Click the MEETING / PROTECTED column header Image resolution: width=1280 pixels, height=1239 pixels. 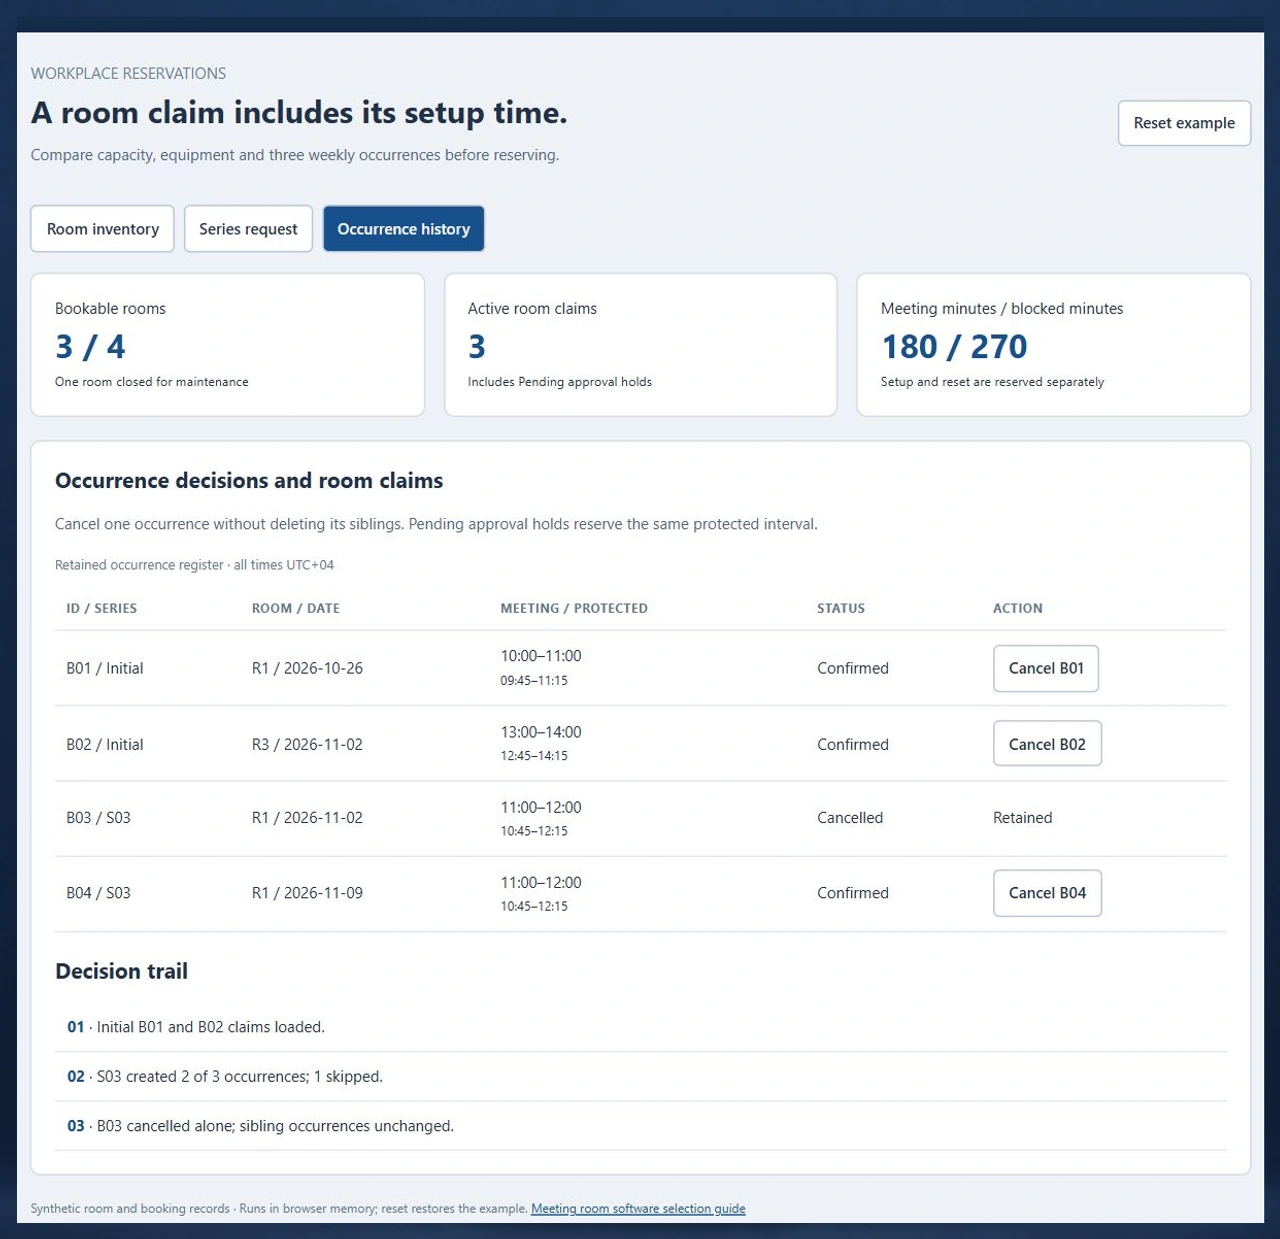point(574,608)
